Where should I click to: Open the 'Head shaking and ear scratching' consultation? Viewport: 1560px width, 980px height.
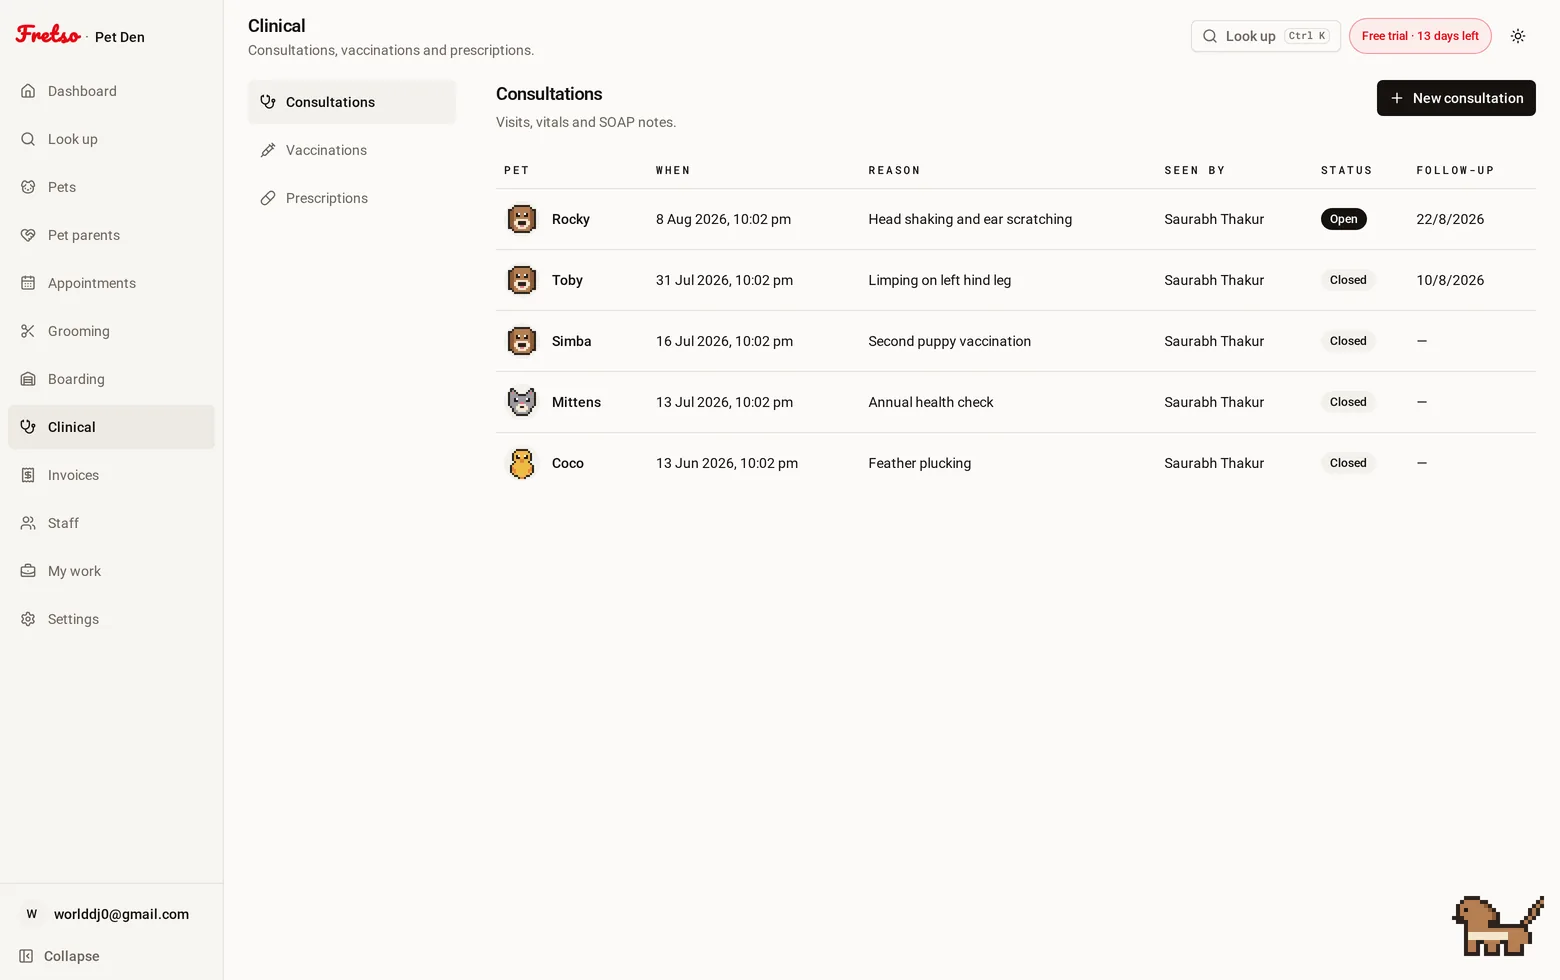click(x=970, y=219)
